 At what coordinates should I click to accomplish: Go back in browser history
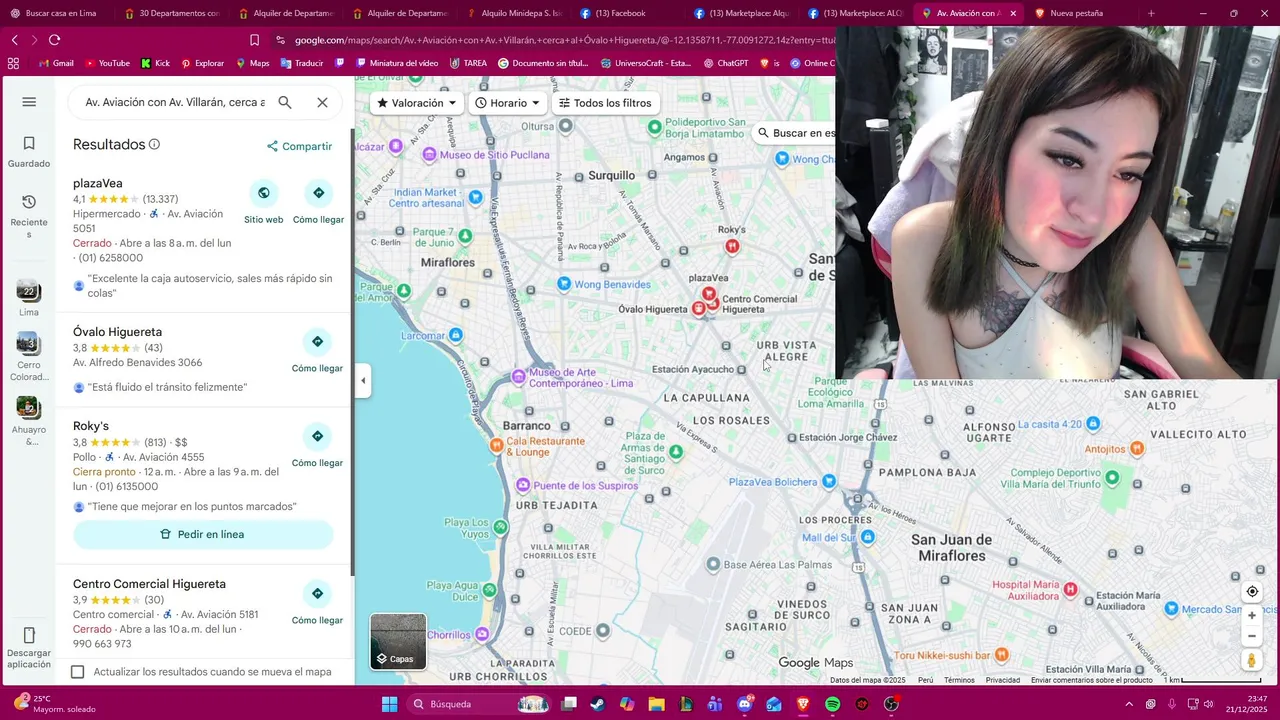point(14,40)
